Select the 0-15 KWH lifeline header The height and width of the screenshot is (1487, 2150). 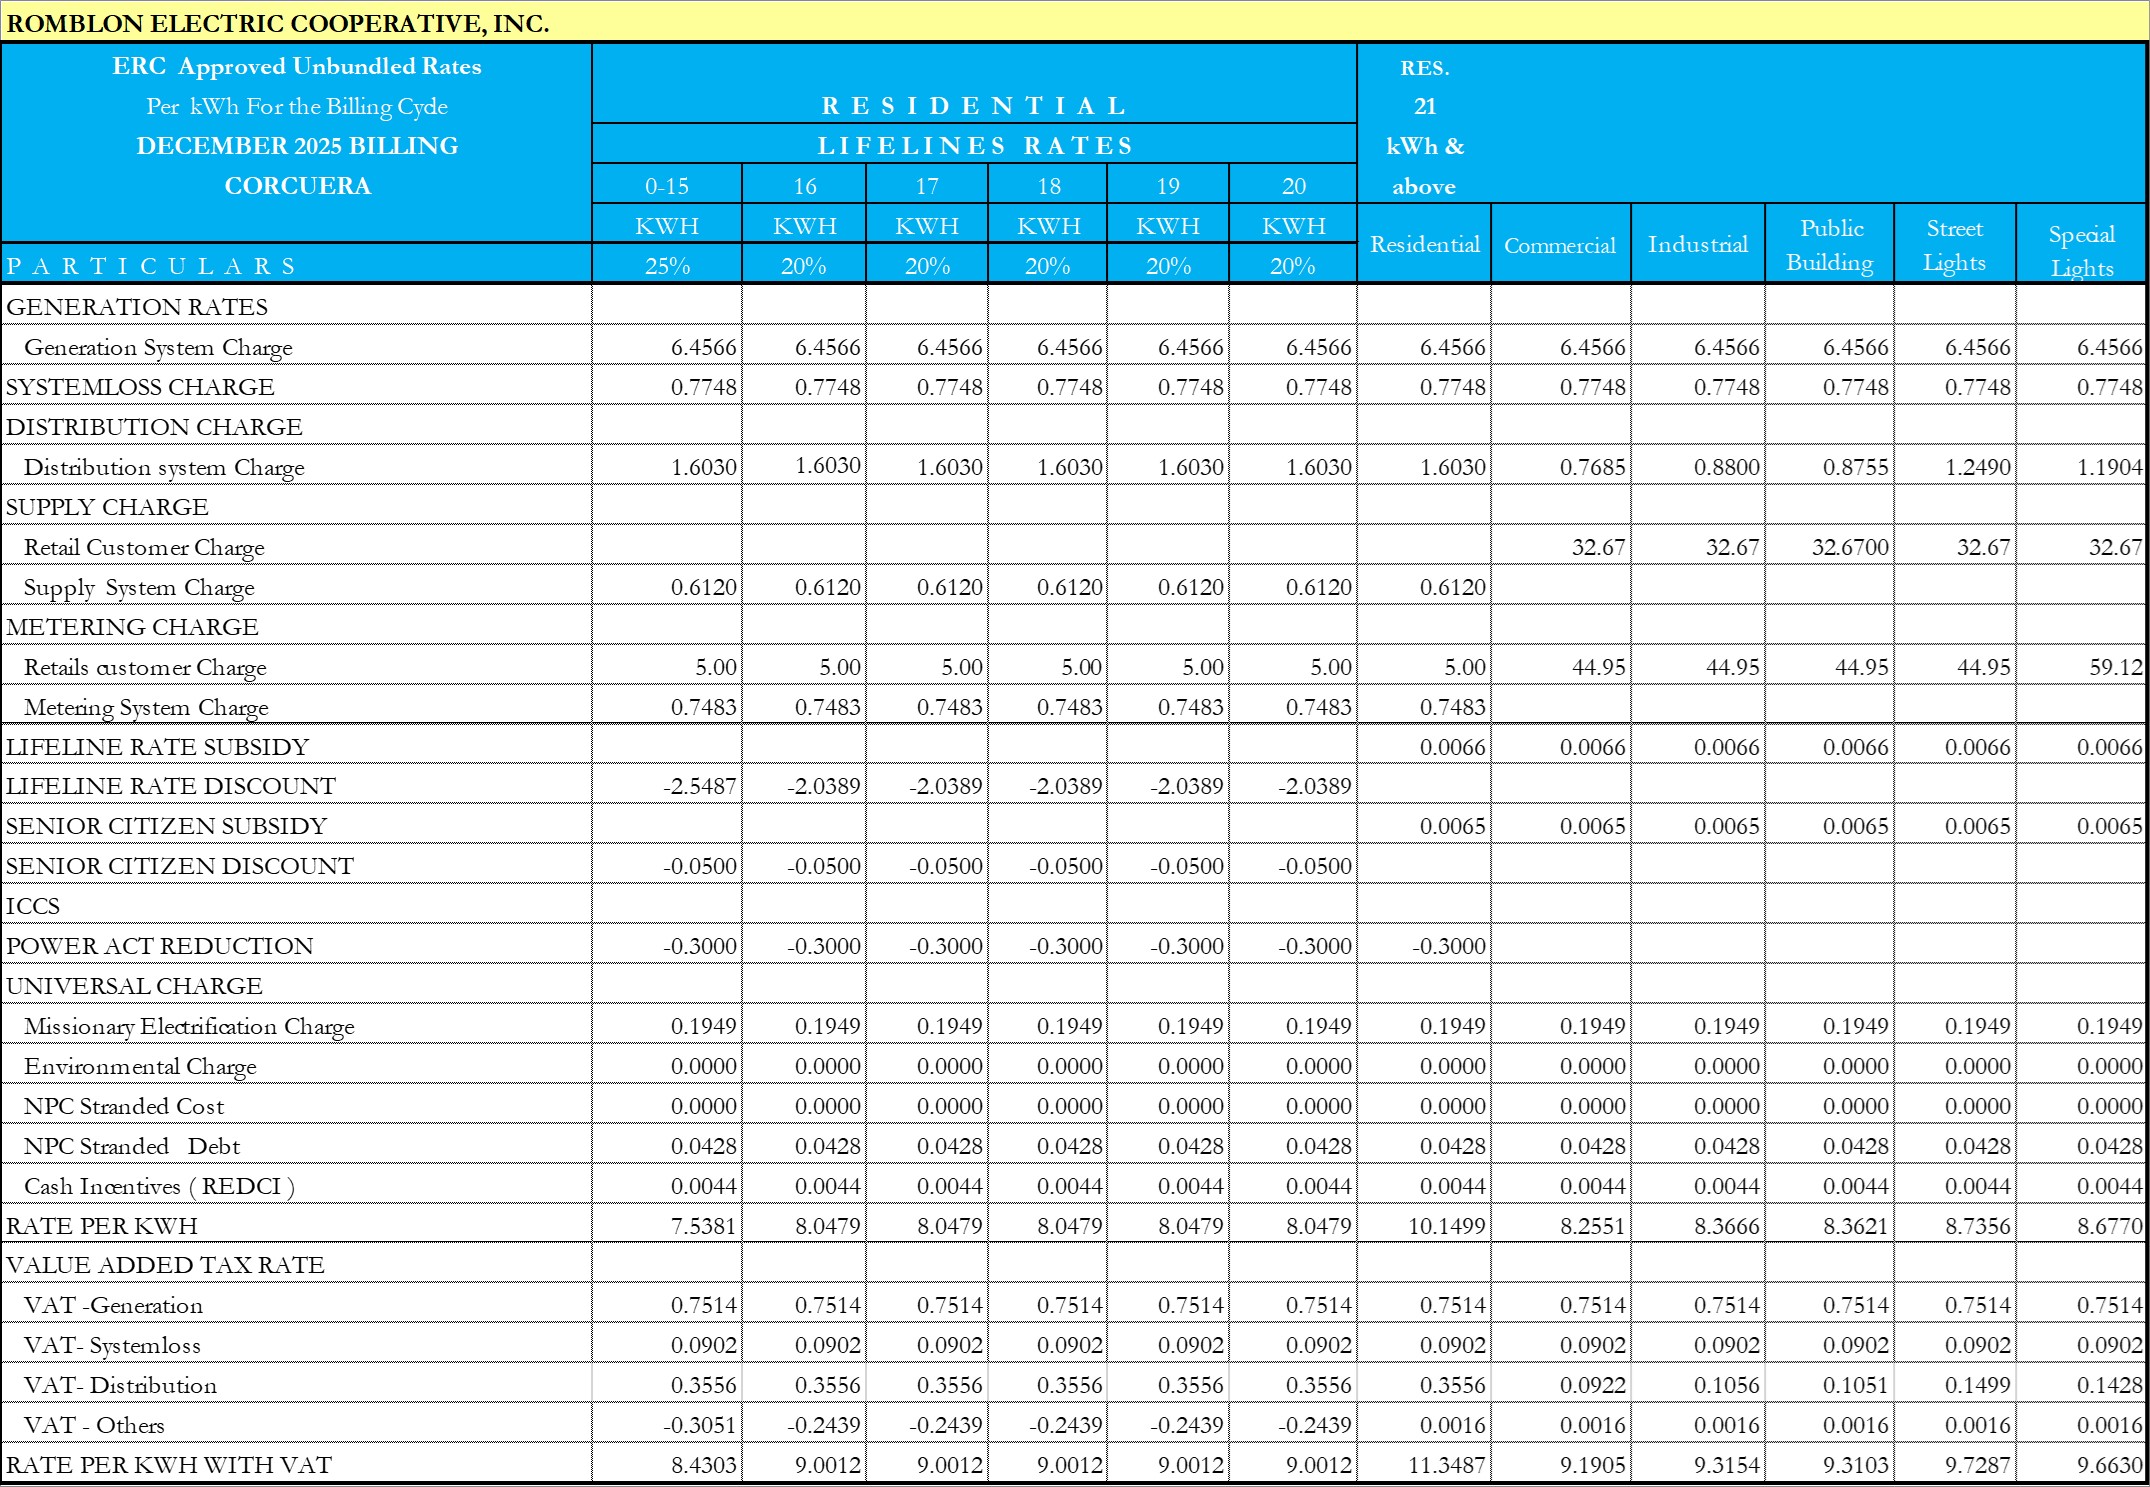pos(666,186)
